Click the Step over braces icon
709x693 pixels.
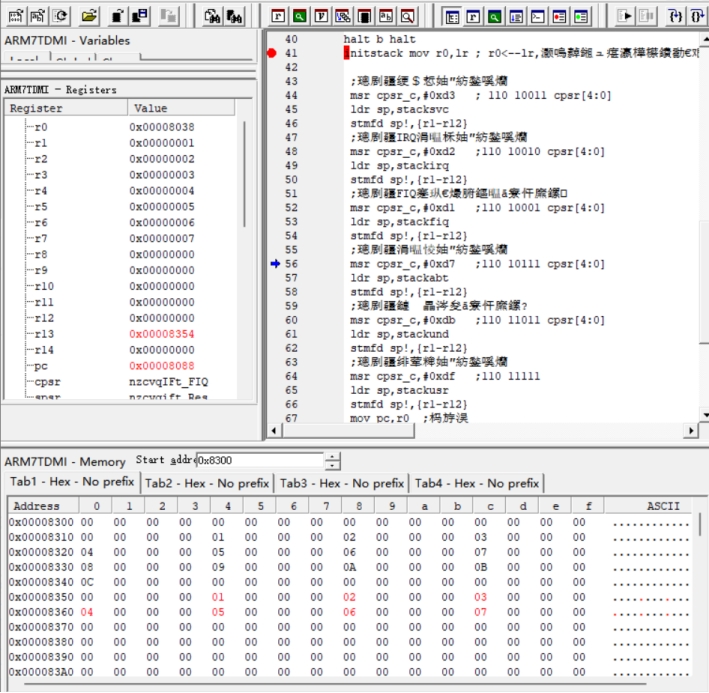697,17
